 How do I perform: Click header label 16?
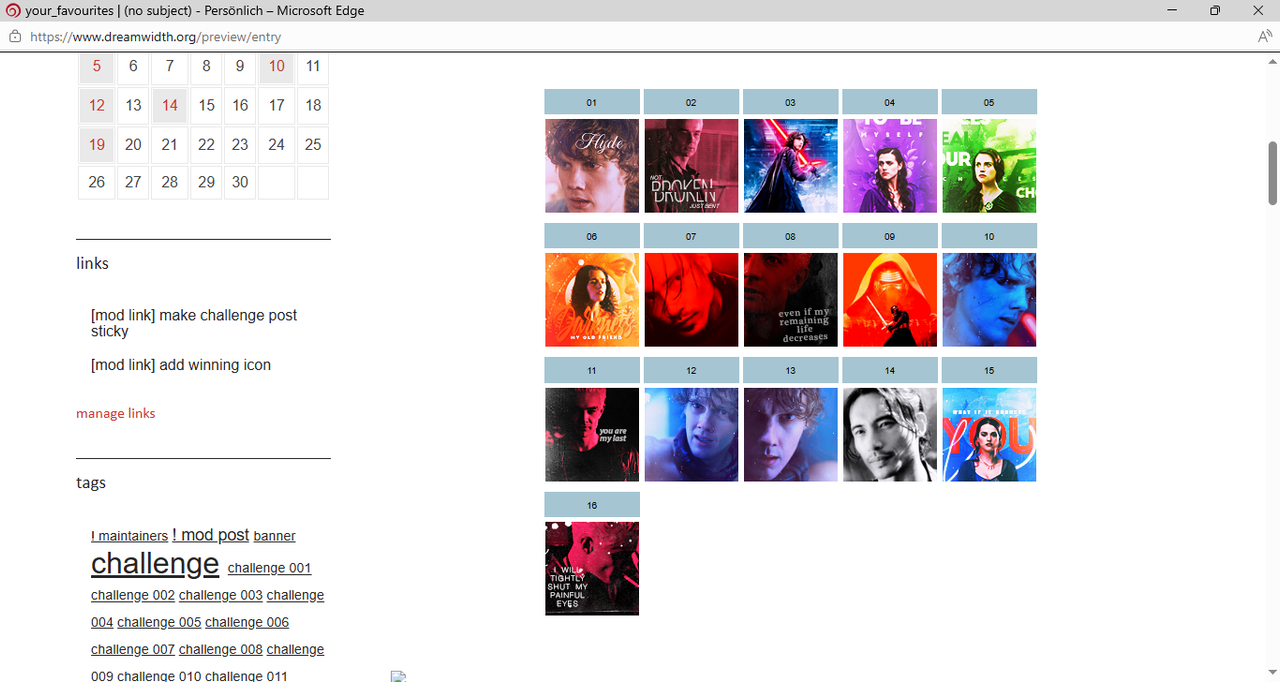(592, 505)
